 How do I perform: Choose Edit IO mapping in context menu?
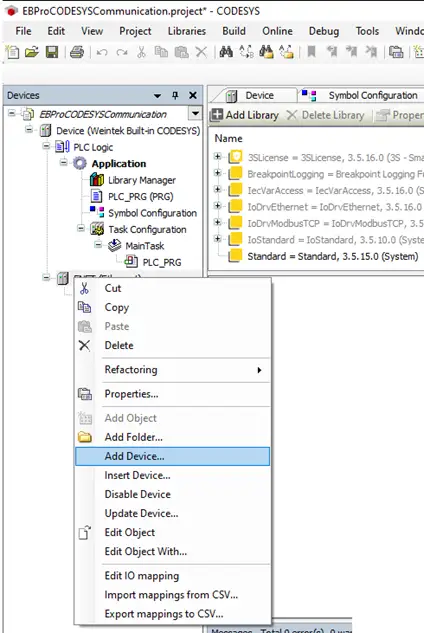[x=172, y=576]
